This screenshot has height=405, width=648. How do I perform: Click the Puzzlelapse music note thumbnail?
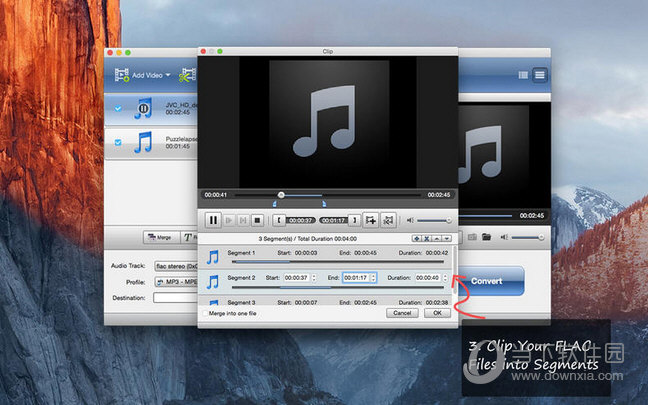tap(143, 142)
